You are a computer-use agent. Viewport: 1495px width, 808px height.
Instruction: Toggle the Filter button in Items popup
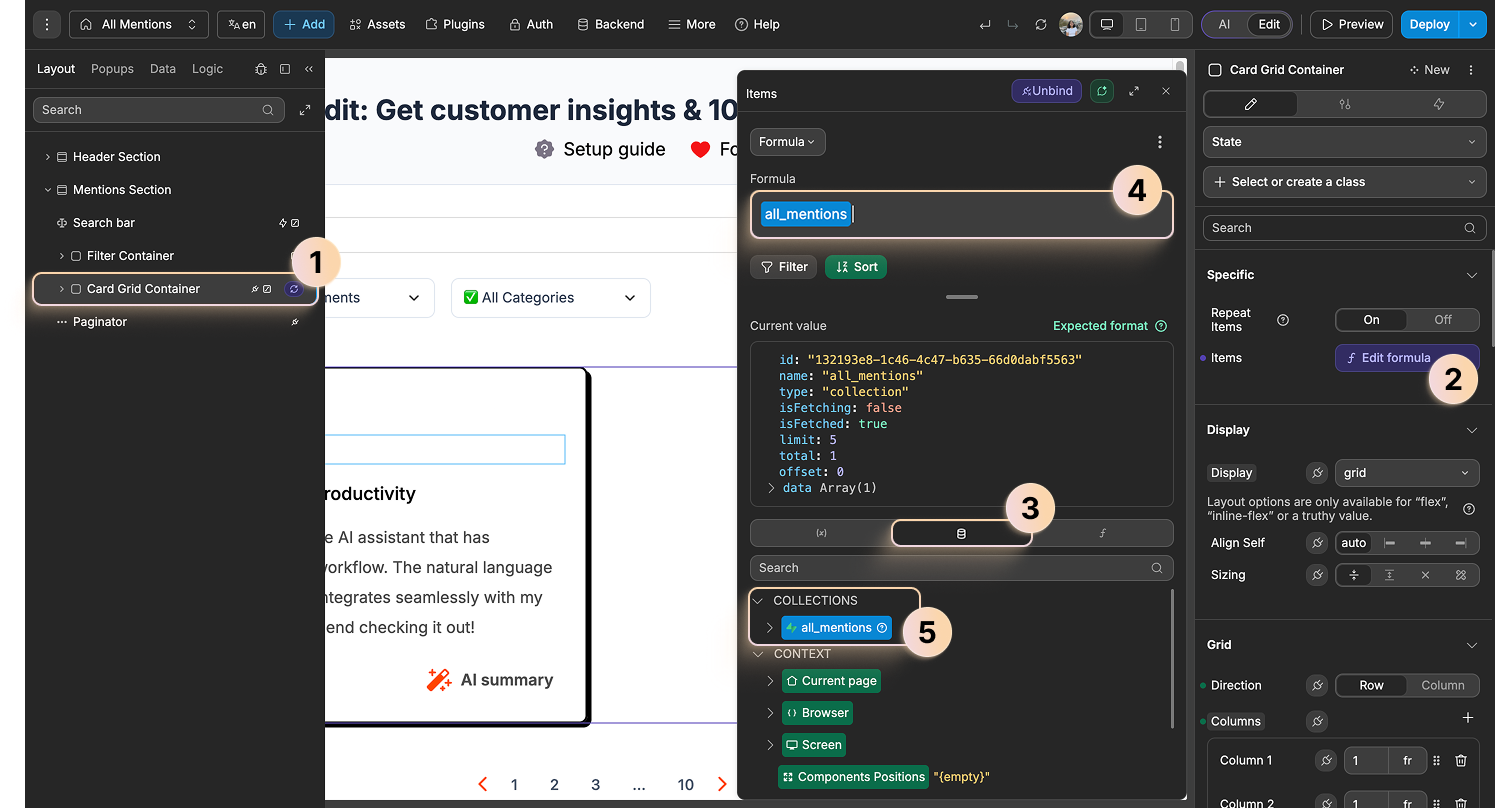pos(784,267)
